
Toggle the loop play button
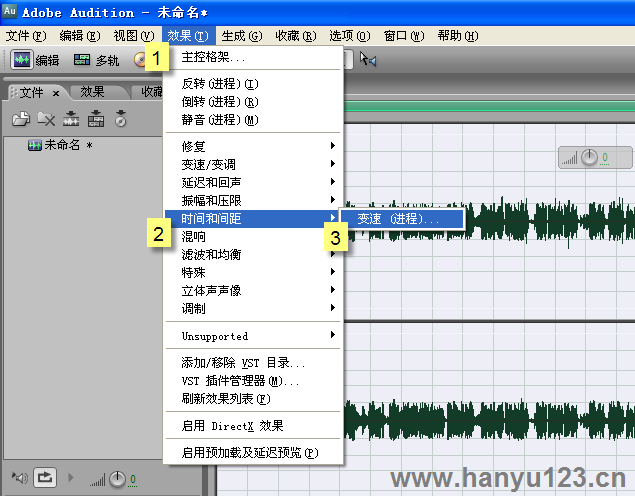(x=45, y=478)
